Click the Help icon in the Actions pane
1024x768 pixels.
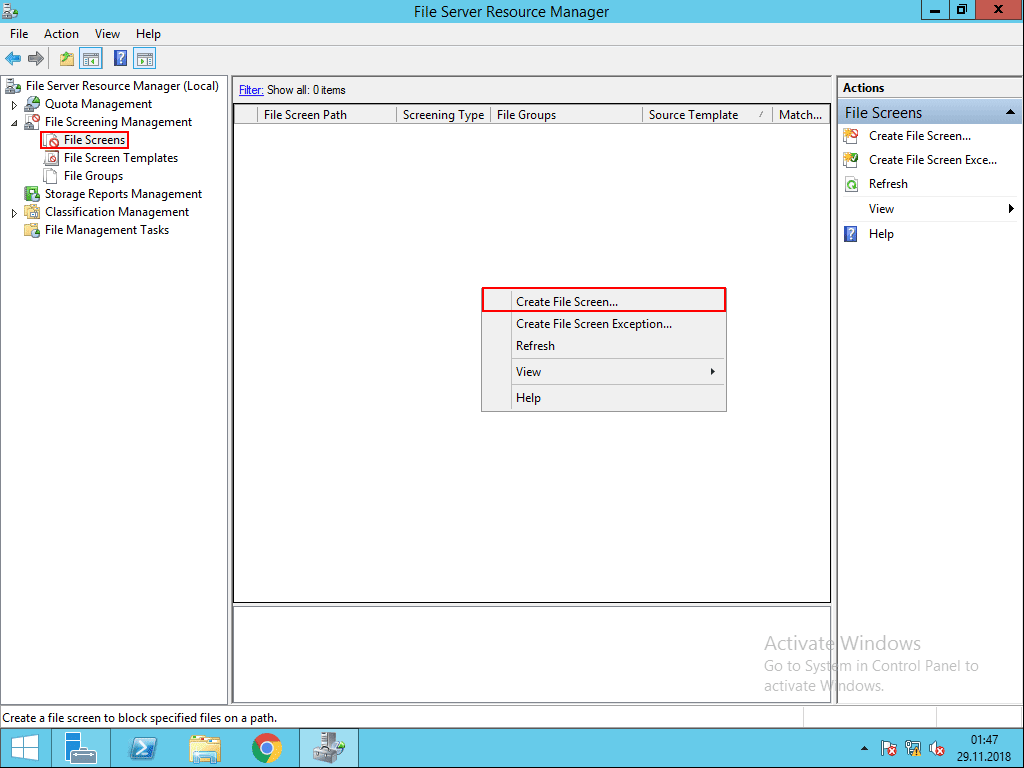coord(851,233)
